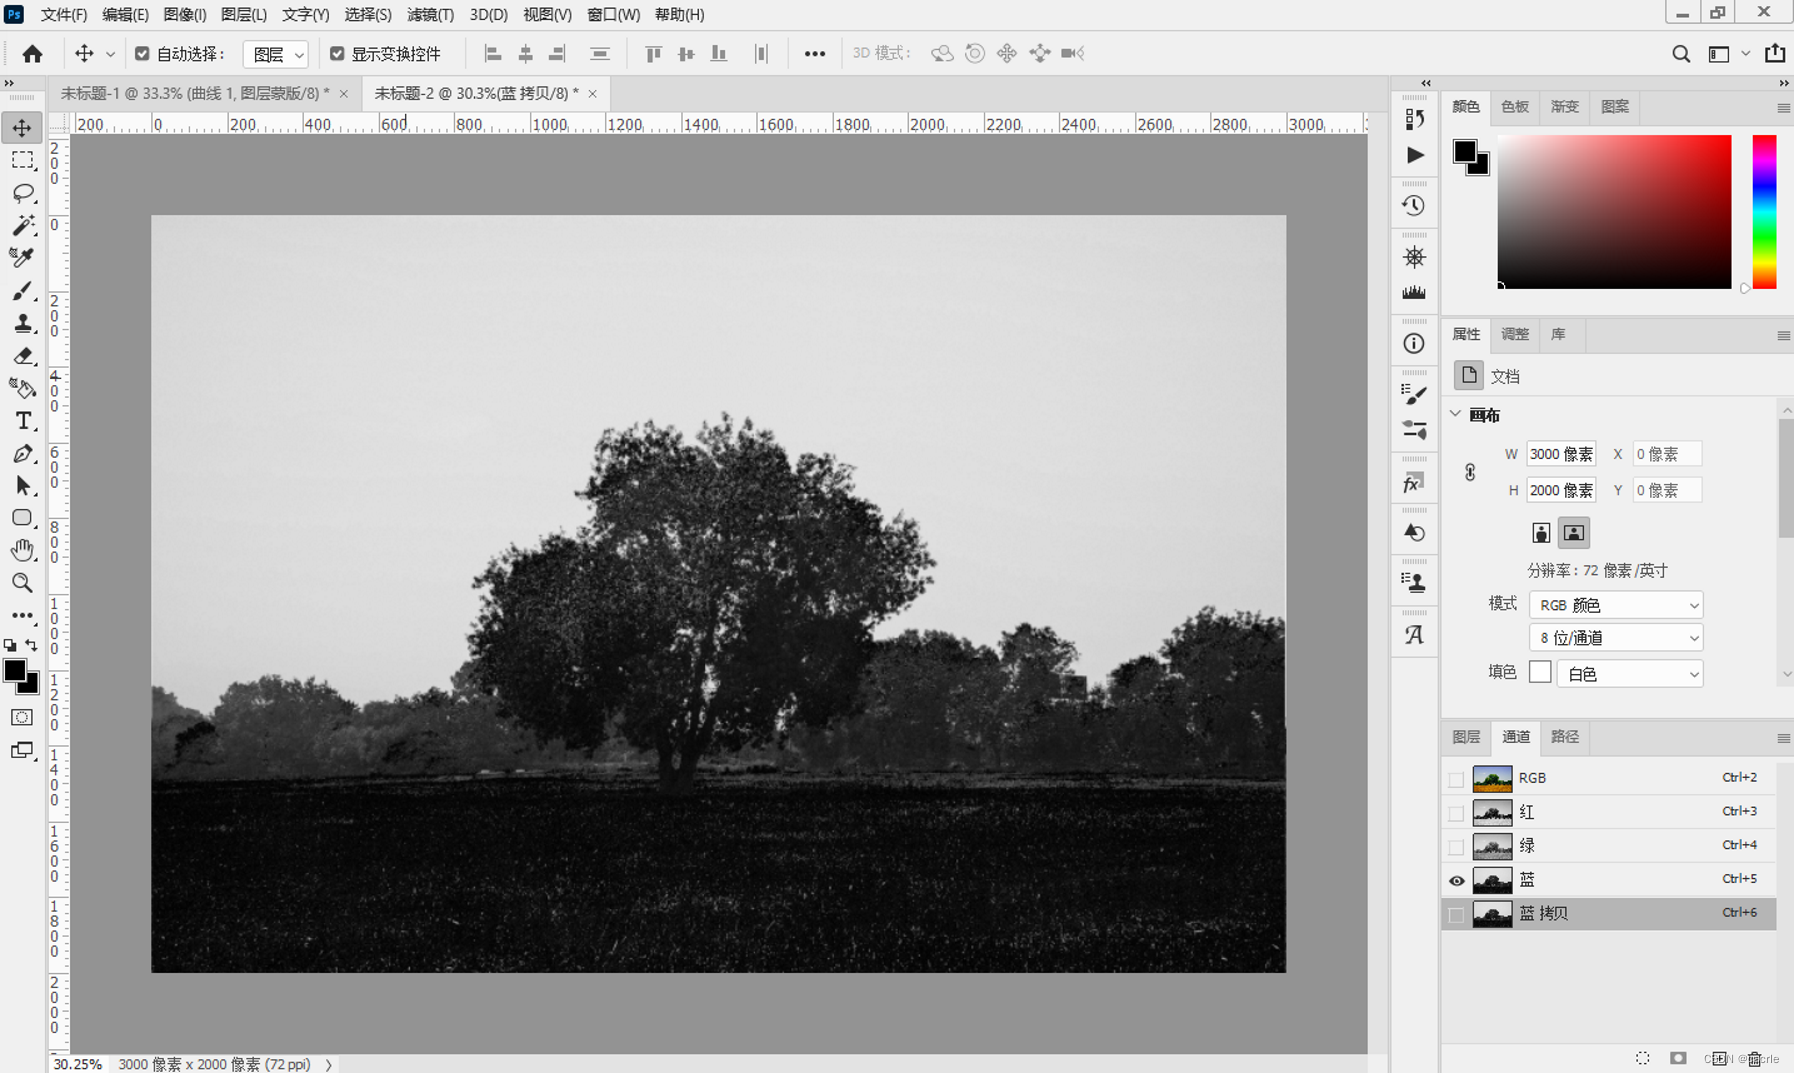Screen dimensions: 1794x1073
Task: Click the canvas fill color swatch
Action: 1540,672
